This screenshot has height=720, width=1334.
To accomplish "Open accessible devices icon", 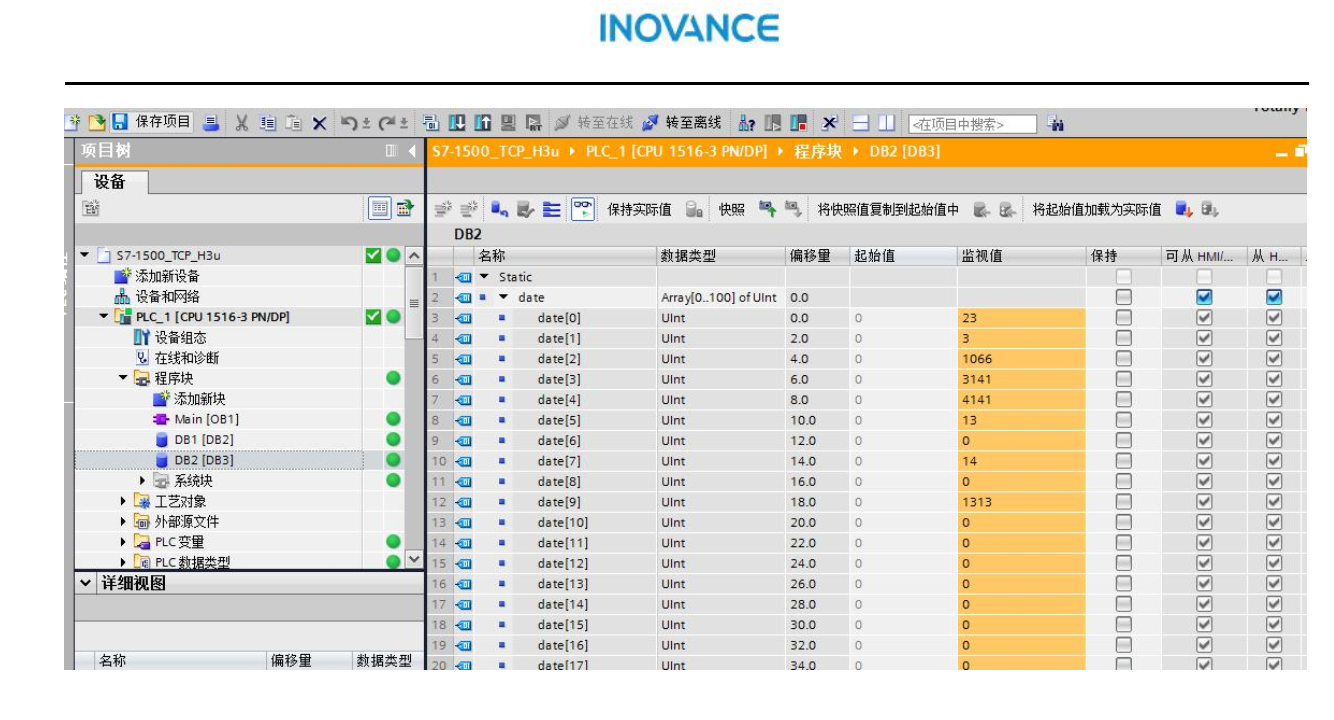I will pos(747,123).
